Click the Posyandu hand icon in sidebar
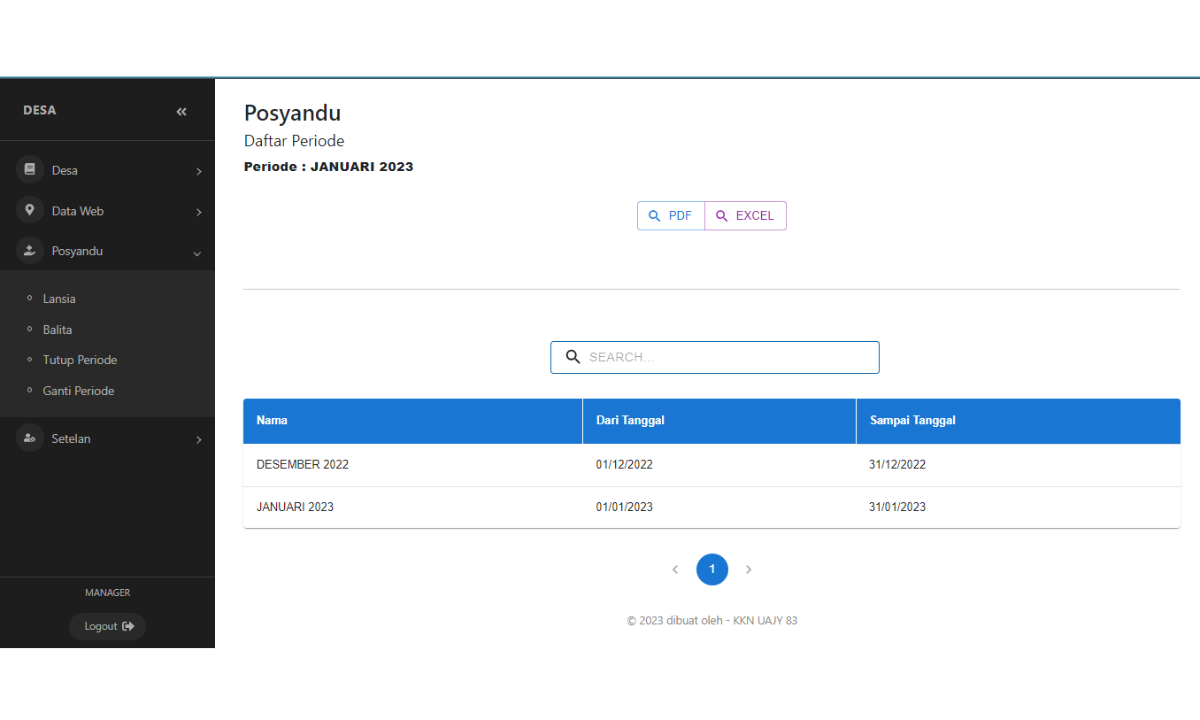This screenshot has height=720, width=1200. 30,251
